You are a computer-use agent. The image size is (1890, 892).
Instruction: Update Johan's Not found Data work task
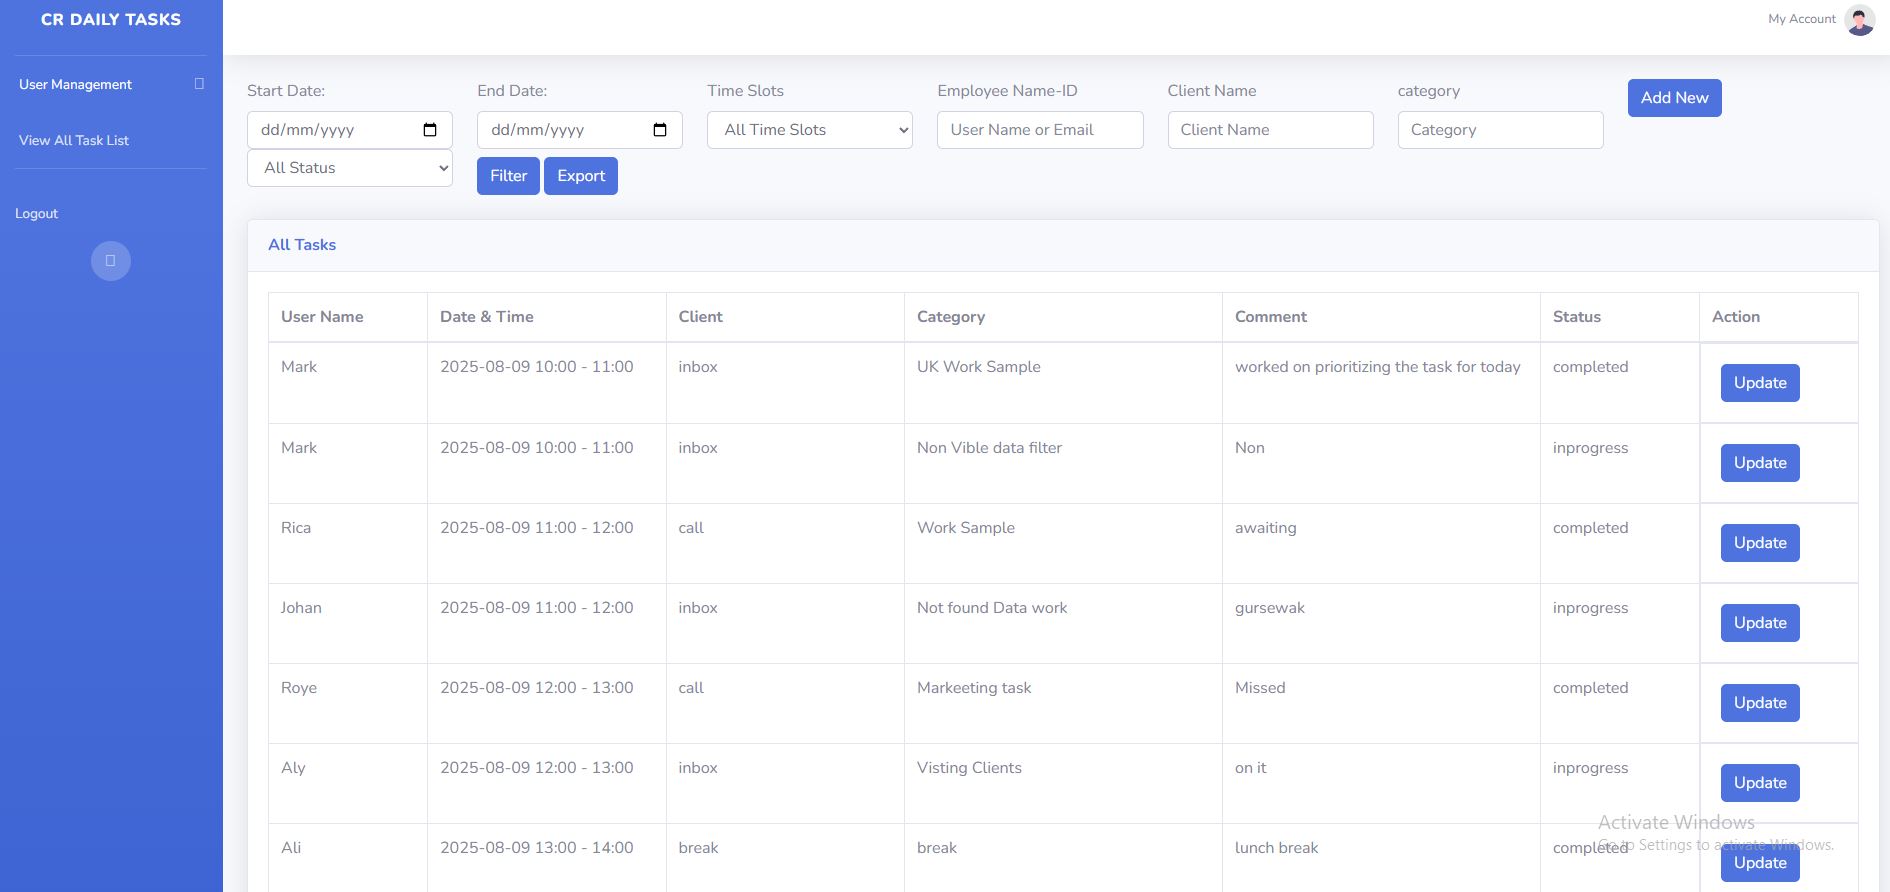pos(1759,623)
